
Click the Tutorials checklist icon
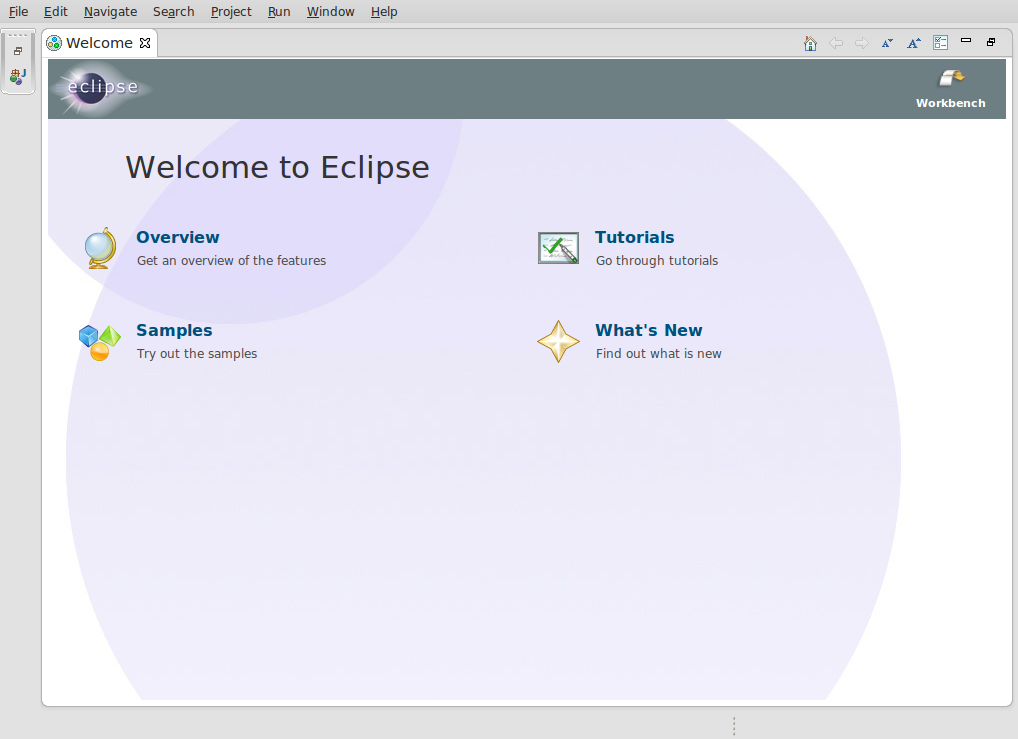coord(558,247)
